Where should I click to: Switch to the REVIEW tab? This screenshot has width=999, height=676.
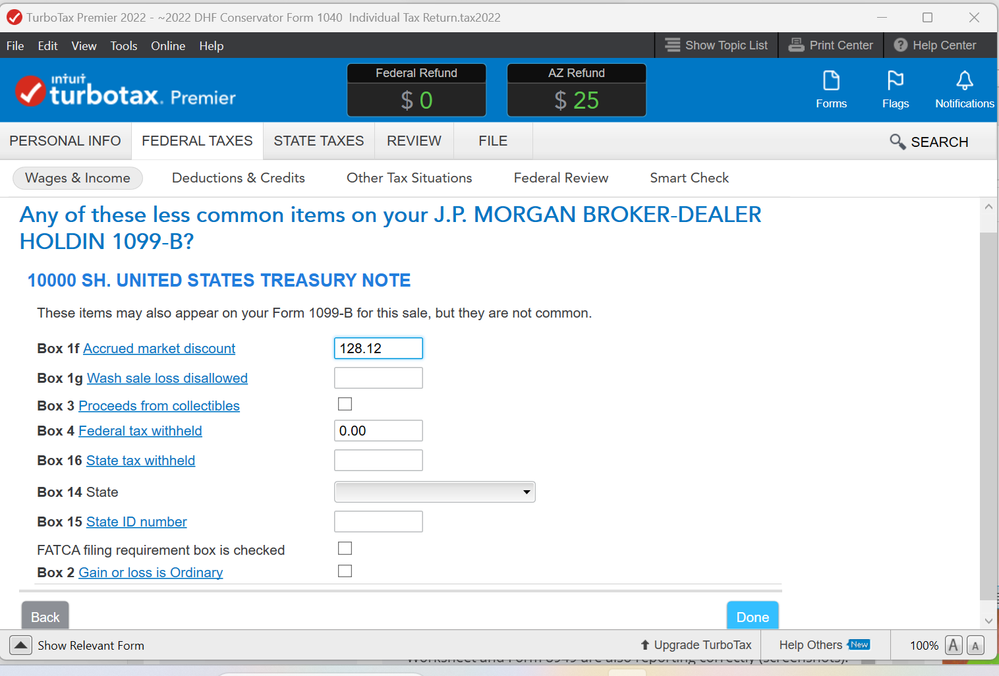pos(414,141)
